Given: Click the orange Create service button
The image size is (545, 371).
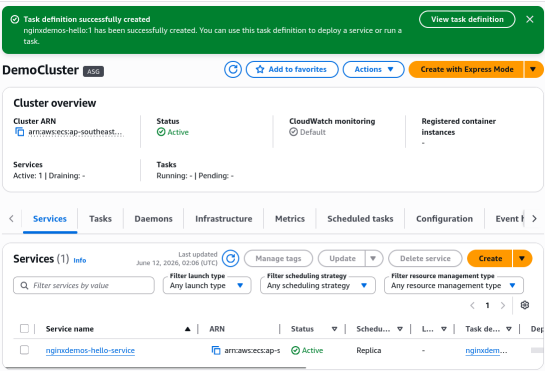Looking at the screenshot, I should 490,258.
